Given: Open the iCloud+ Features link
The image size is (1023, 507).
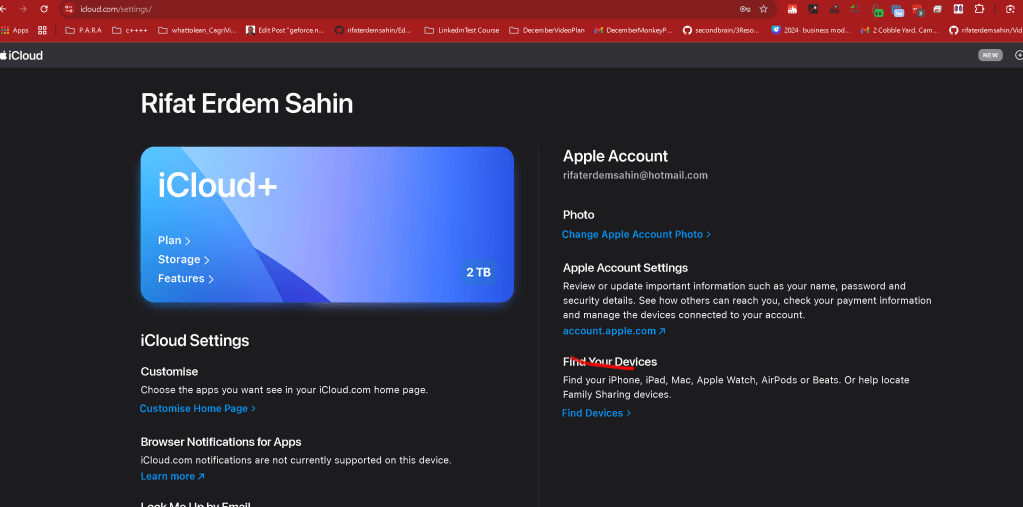Looking at the screenshot, I should click(x=186, y=279).
